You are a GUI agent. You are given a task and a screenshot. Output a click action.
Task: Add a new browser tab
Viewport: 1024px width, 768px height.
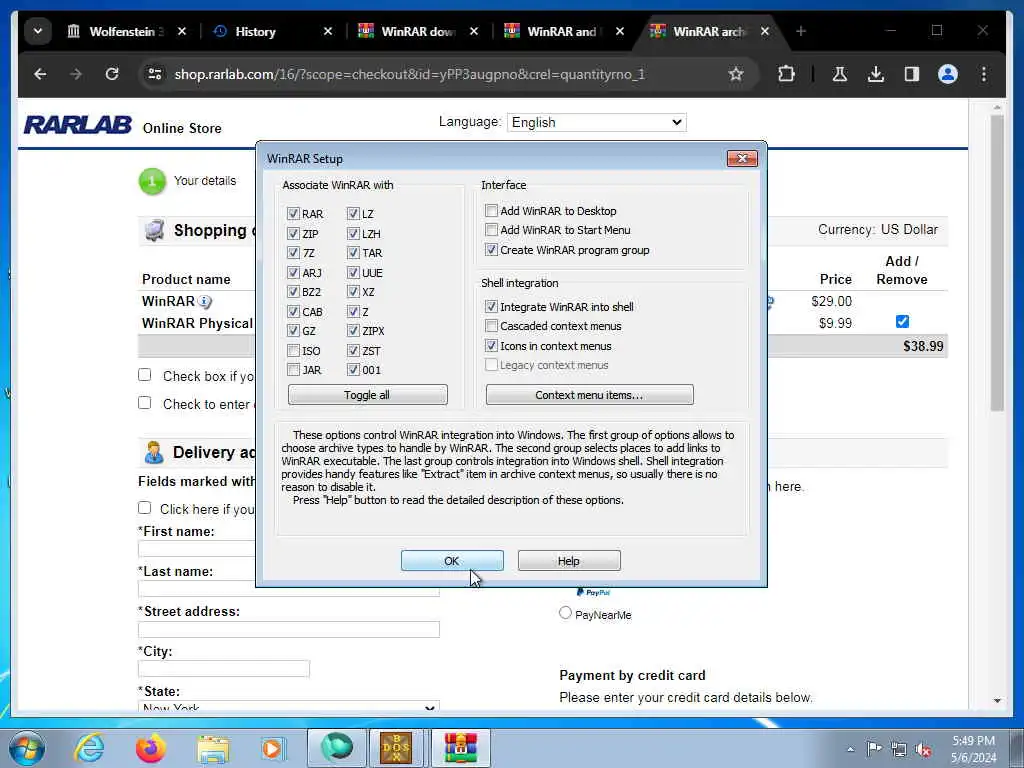pyautogui.click(x=801, y=31)
